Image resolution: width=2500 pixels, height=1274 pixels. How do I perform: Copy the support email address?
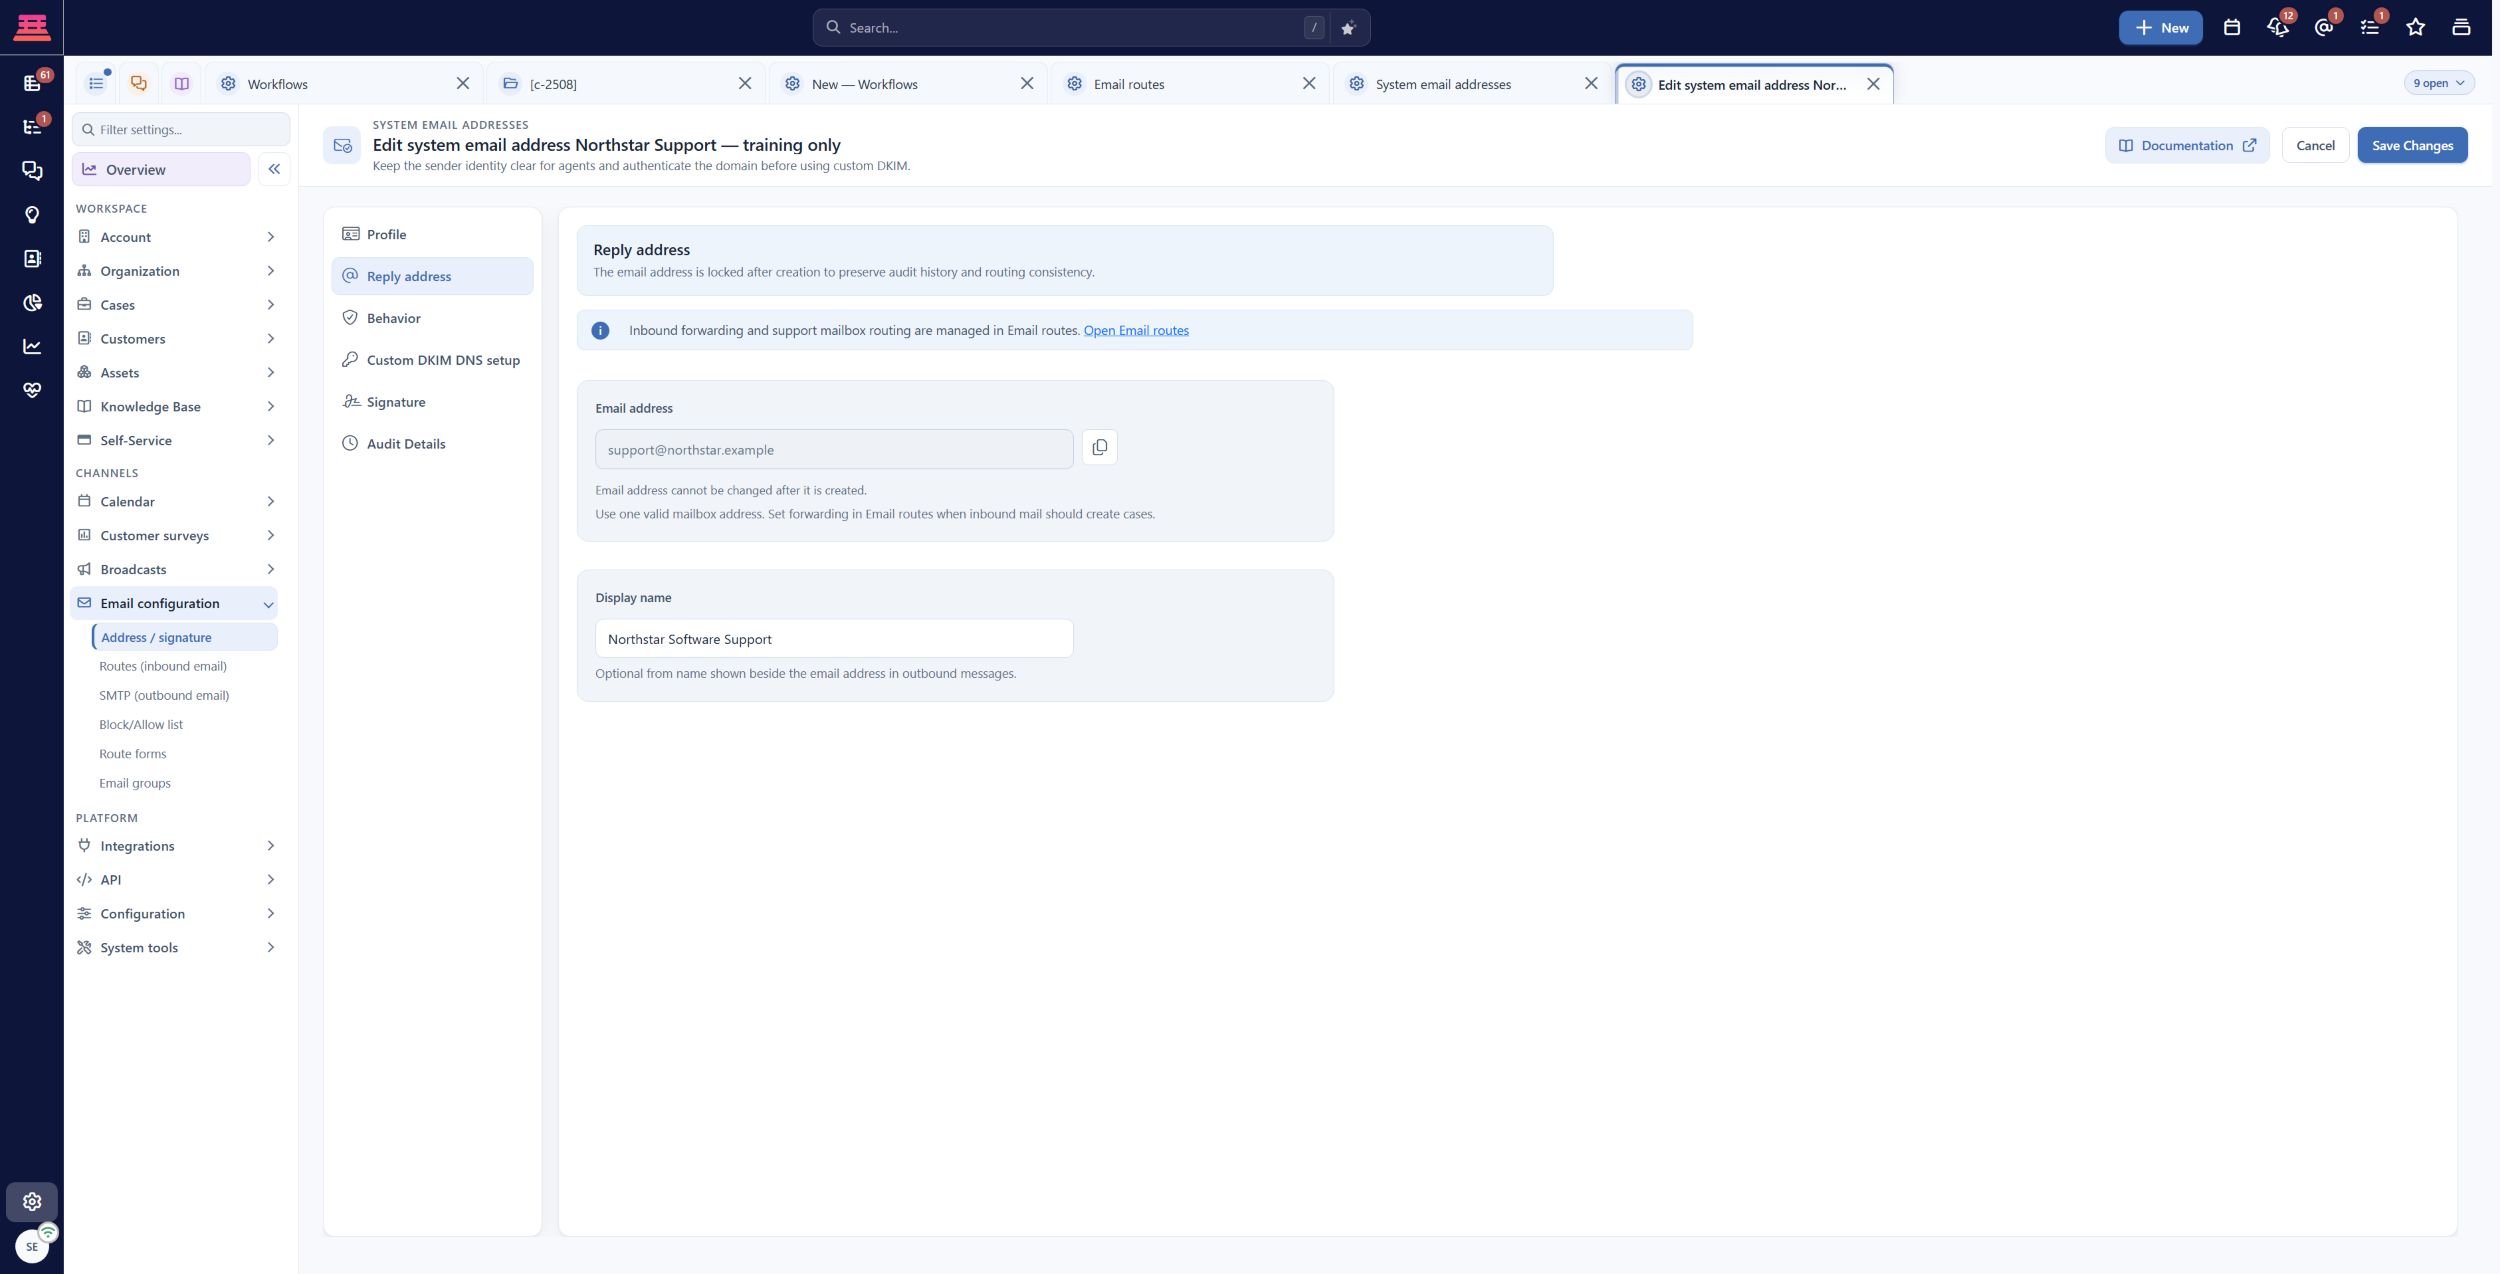(x=1099, y=448)
